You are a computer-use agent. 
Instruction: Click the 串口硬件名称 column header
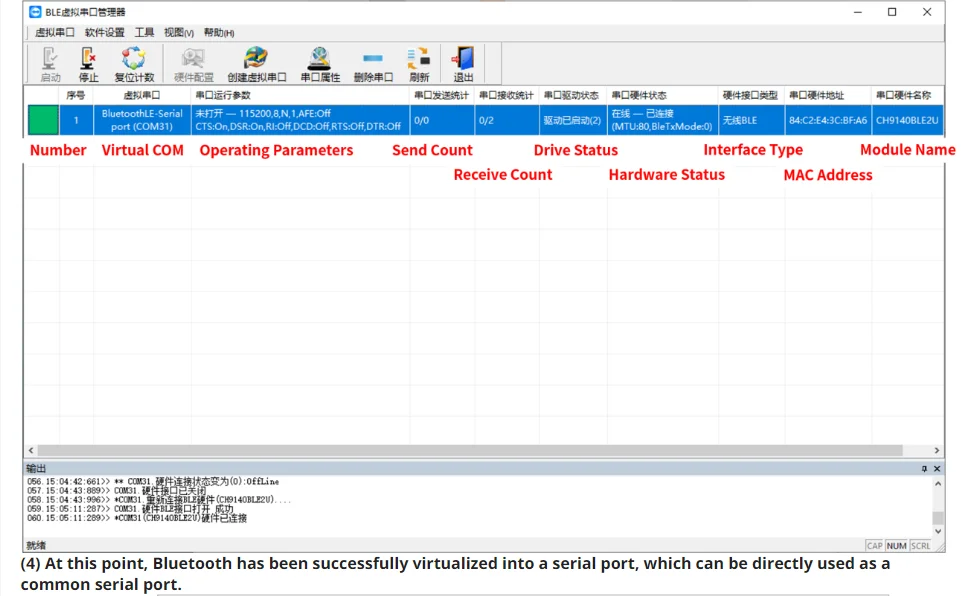(x=908, y=95)
